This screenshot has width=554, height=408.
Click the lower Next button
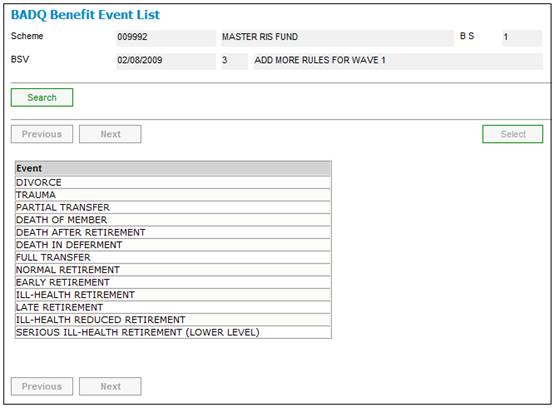[x=110, y=386]
